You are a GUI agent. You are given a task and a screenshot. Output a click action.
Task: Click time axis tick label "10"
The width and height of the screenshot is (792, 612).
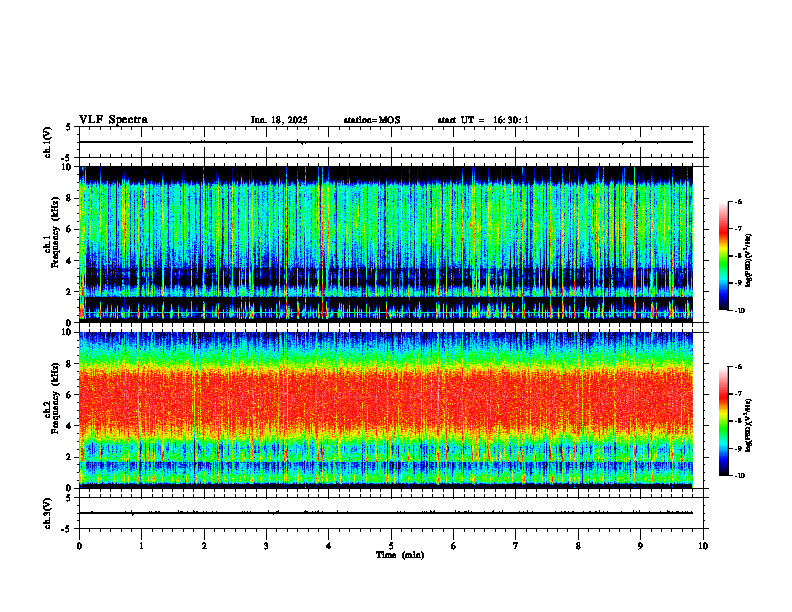pos(703,546)
